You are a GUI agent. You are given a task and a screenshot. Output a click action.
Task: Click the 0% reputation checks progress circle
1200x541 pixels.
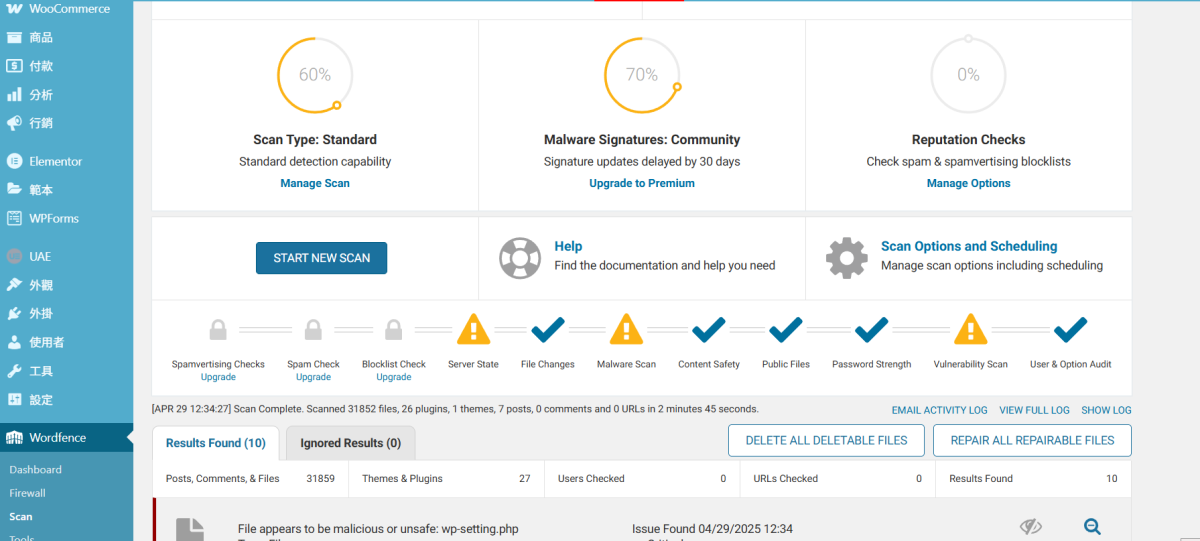pos(968,75)
